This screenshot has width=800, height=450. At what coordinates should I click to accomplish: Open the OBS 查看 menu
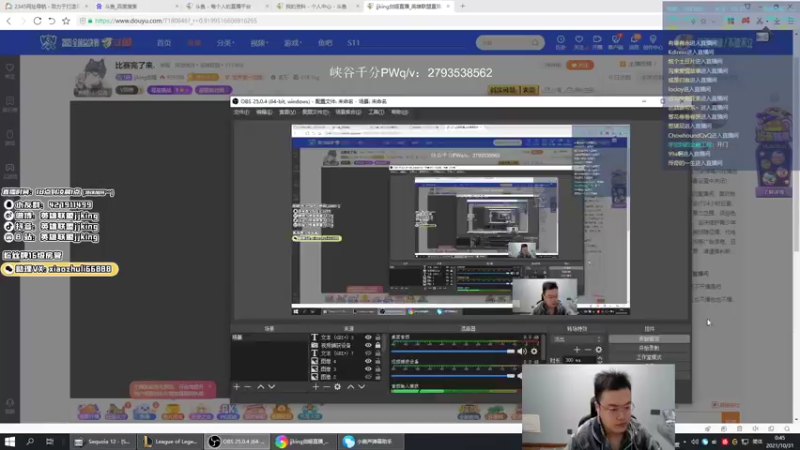[x=287, y=112]
